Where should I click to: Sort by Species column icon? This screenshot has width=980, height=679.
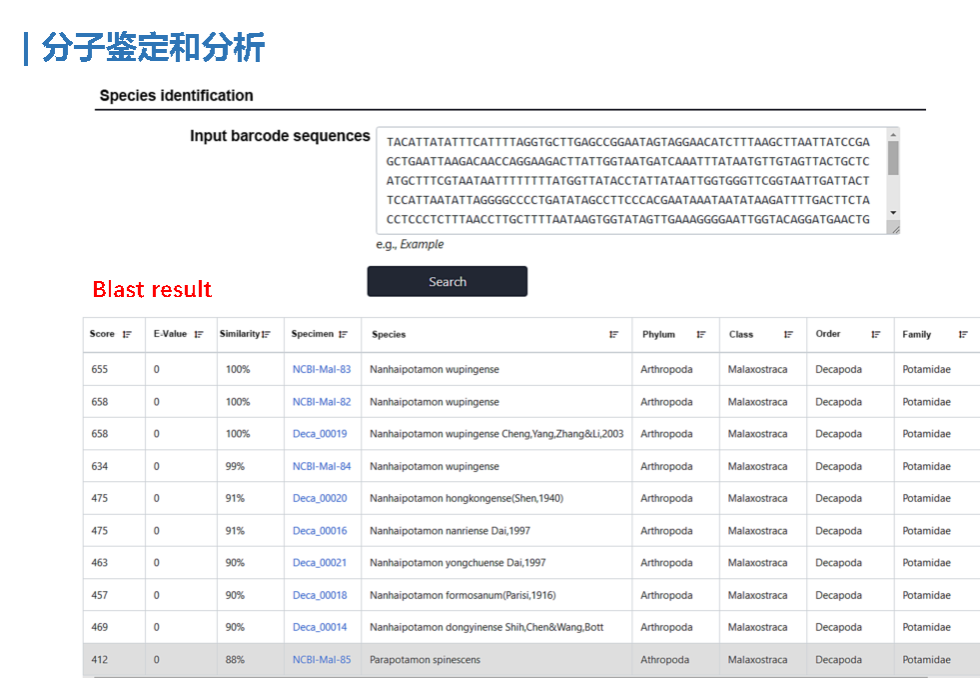pyautogui.click(x=614, y=335)
